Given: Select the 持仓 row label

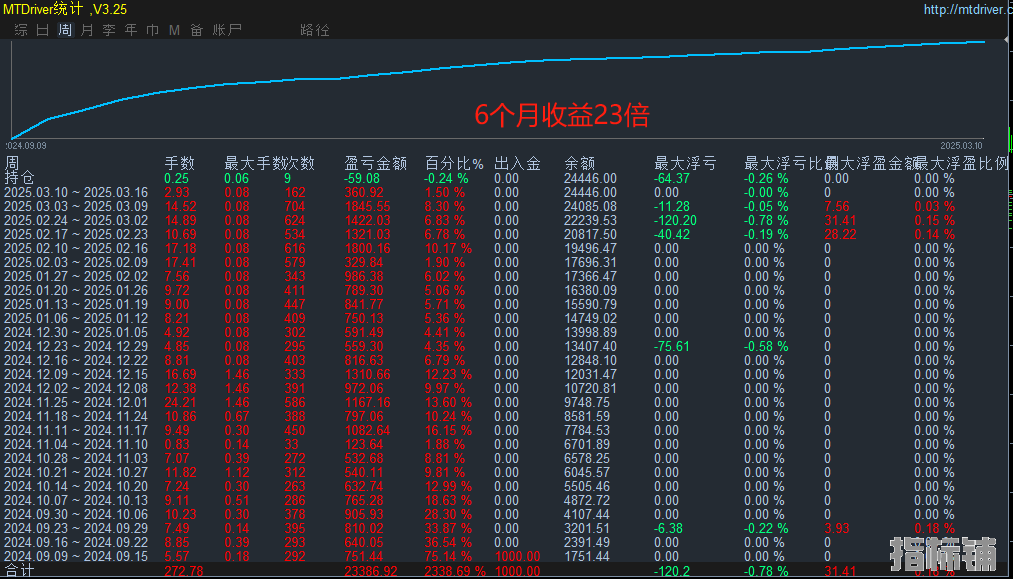Looking at the screenshot, I should click(19, 178).
